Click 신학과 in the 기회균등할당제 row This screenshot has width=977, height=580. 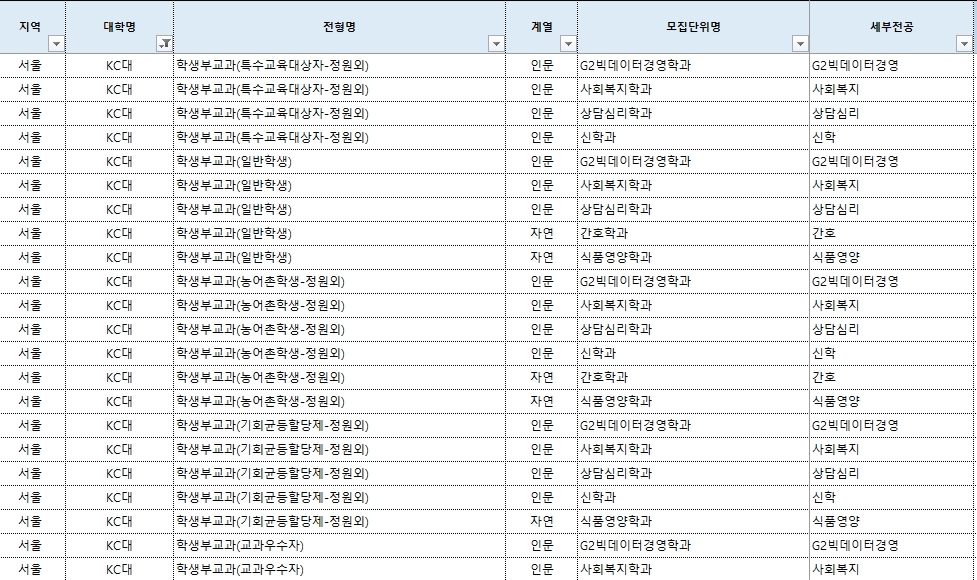[x=598, y=497]
